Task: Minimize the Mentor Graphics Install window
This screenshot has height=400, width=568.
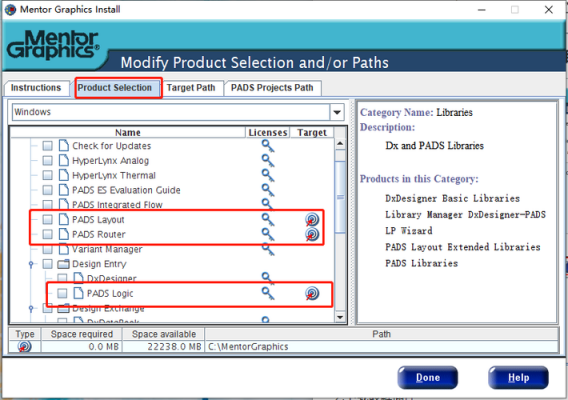Action: [481, 10]
